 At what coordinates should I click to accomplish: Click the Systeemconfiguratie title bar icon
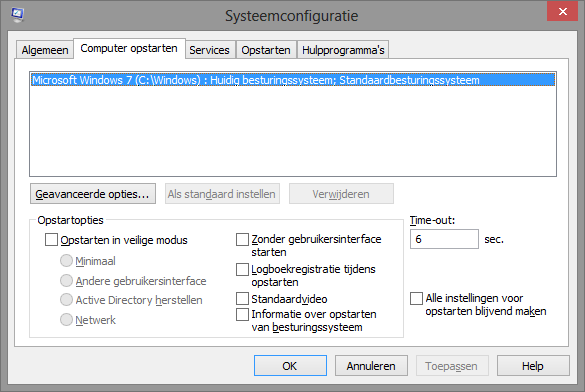click(x=17, y=15)
